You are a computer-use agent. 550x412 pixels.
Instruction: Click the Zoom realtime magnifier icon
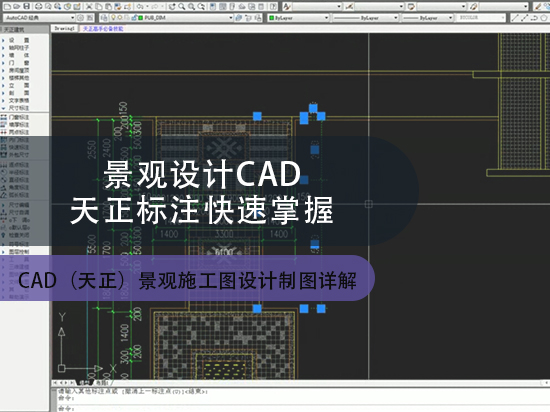coord(182,6)
